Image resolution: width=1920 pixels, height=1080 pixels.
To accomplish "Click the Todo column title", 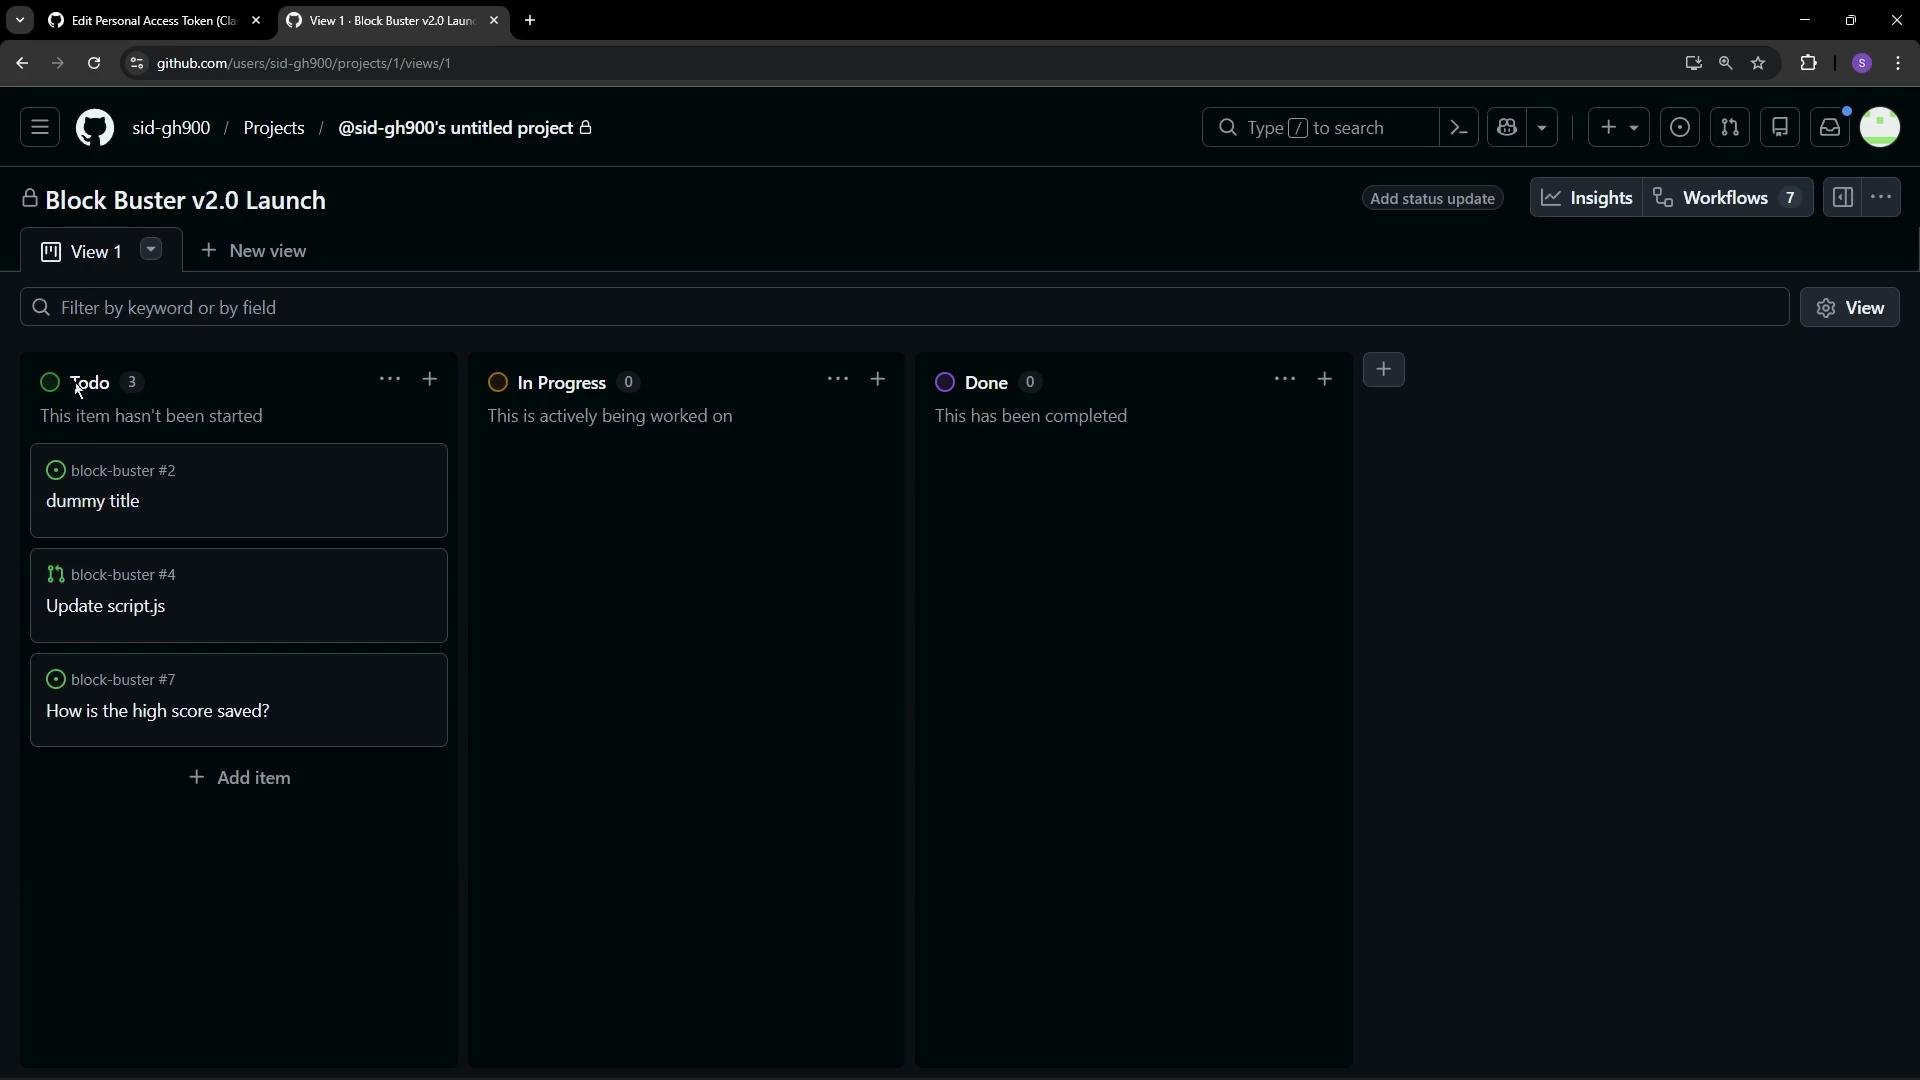I will pos(90,383).
